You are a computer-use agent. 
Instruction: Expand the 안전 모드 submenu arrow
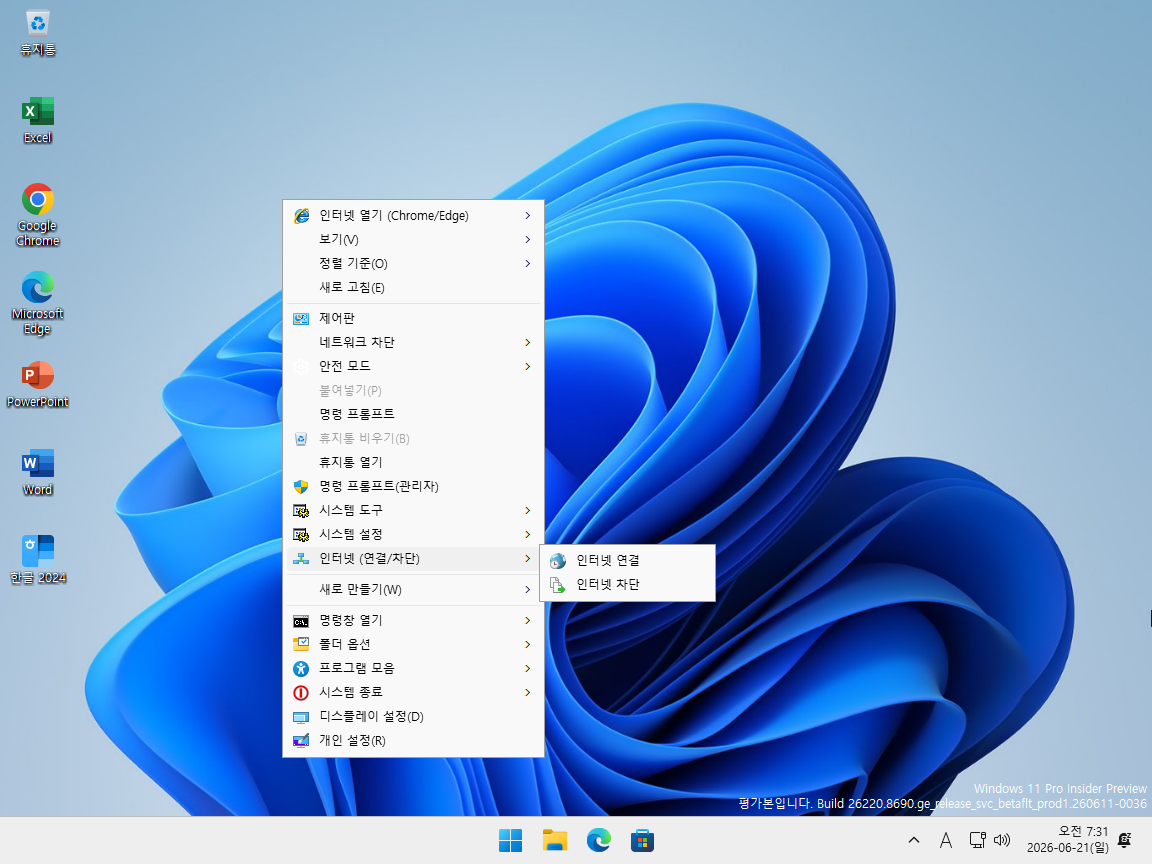[528, 366]
